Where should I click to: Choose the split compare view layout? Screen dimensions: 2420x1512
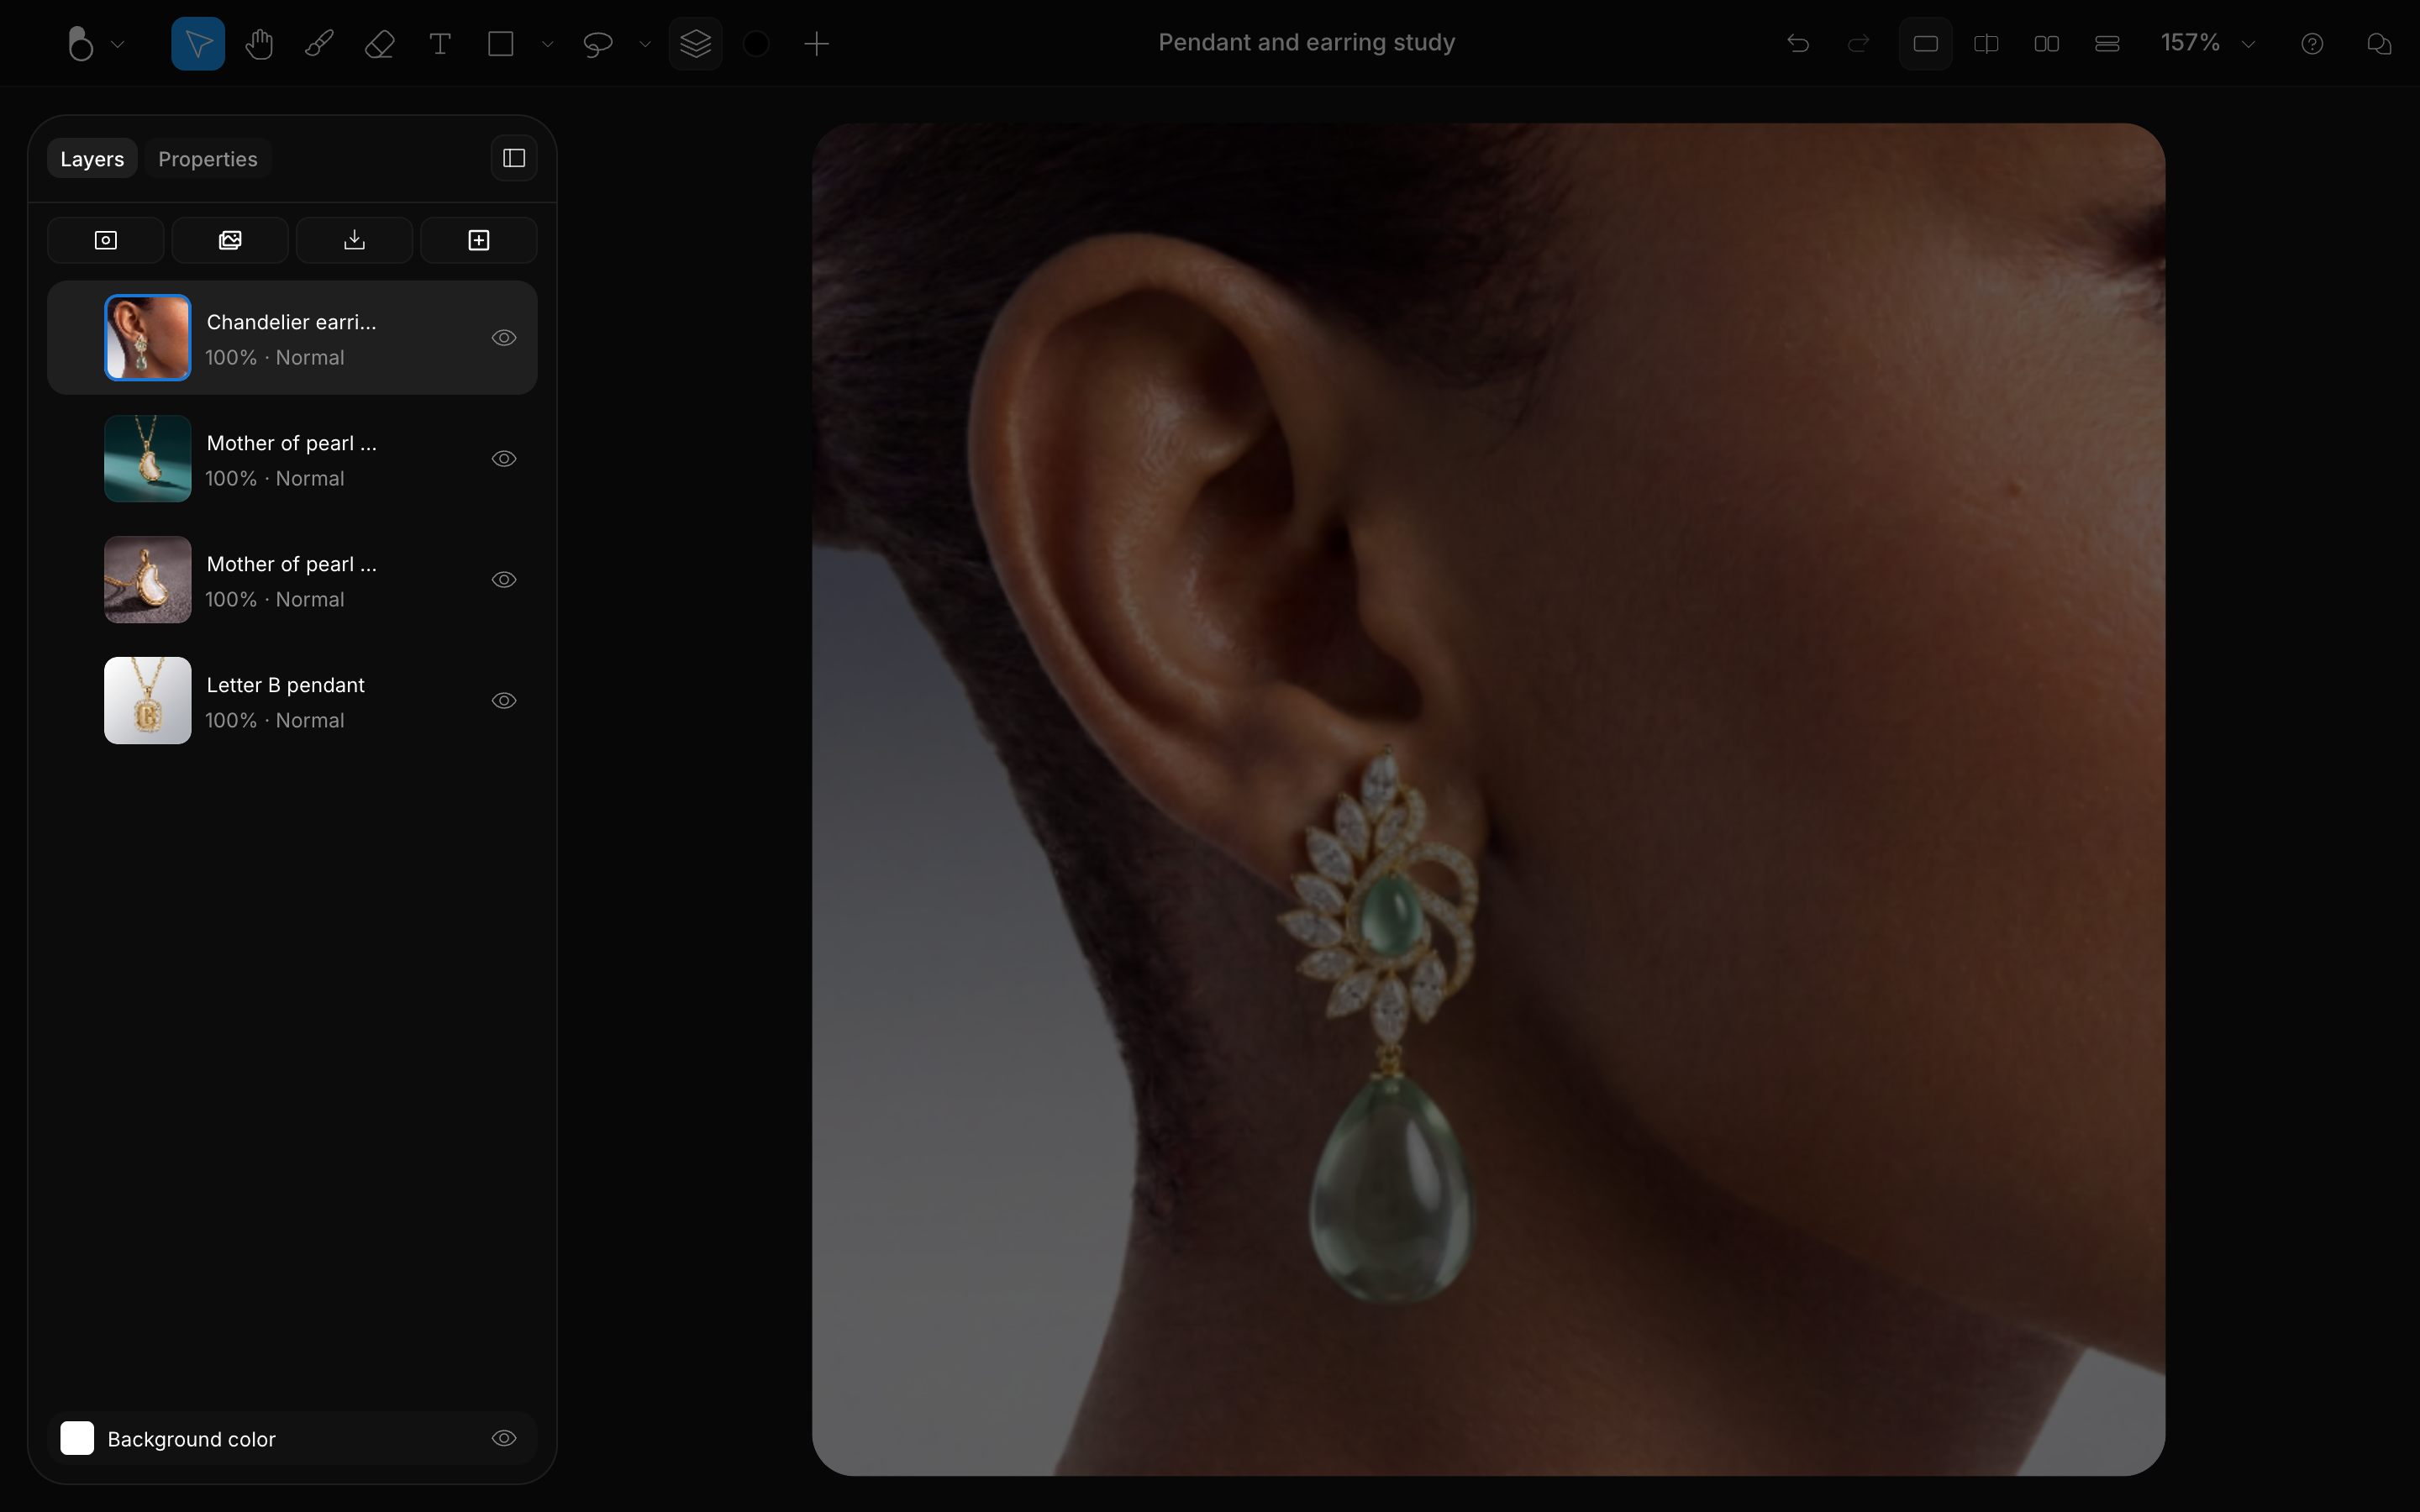coord(1986,44)
